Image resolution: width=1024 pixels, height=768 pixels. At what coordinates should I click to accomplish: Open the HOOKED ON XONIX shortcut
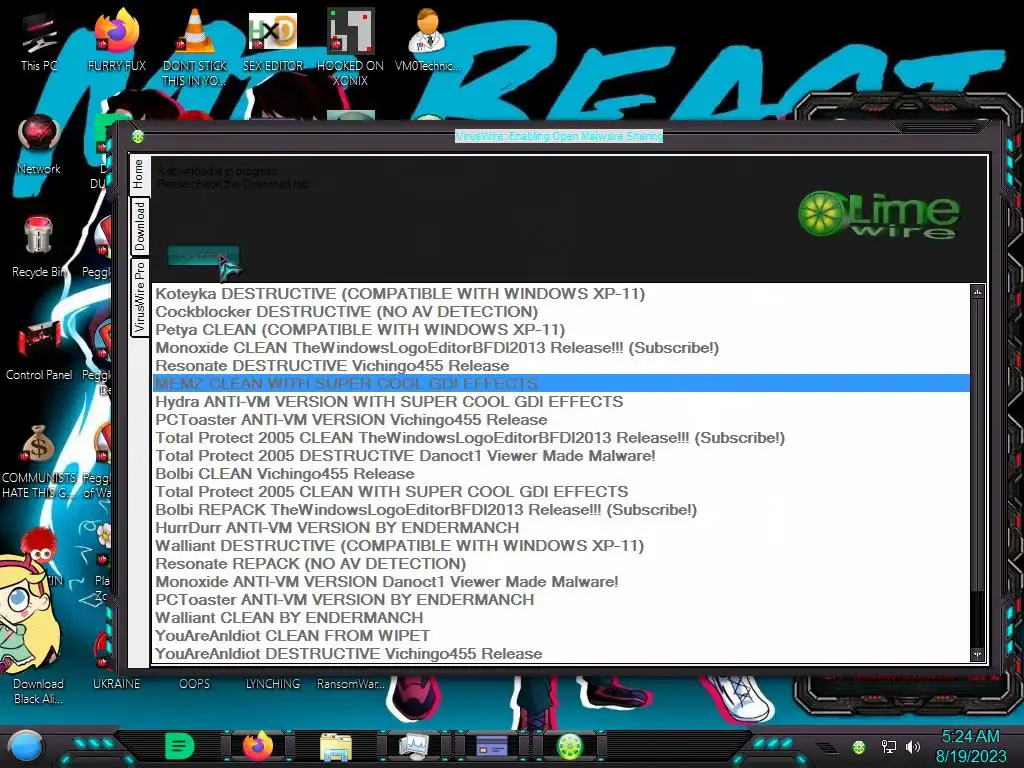350,47
